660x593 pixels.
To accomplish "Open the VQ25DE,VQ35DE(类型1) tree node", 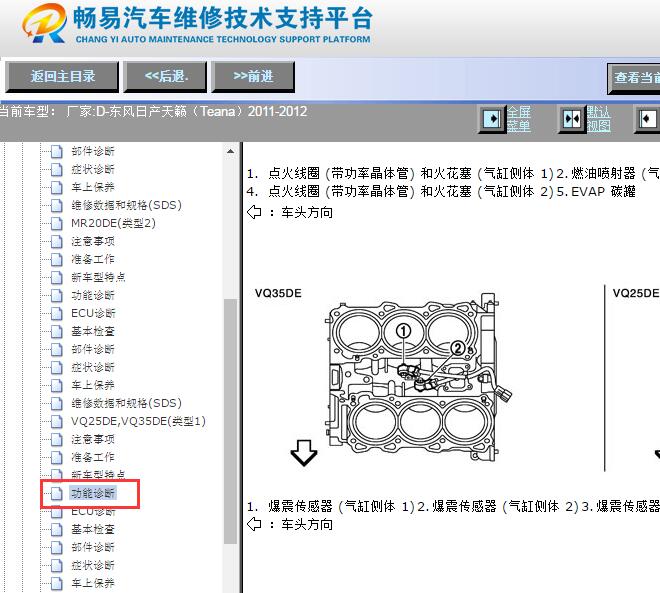I will coord(138,421).
